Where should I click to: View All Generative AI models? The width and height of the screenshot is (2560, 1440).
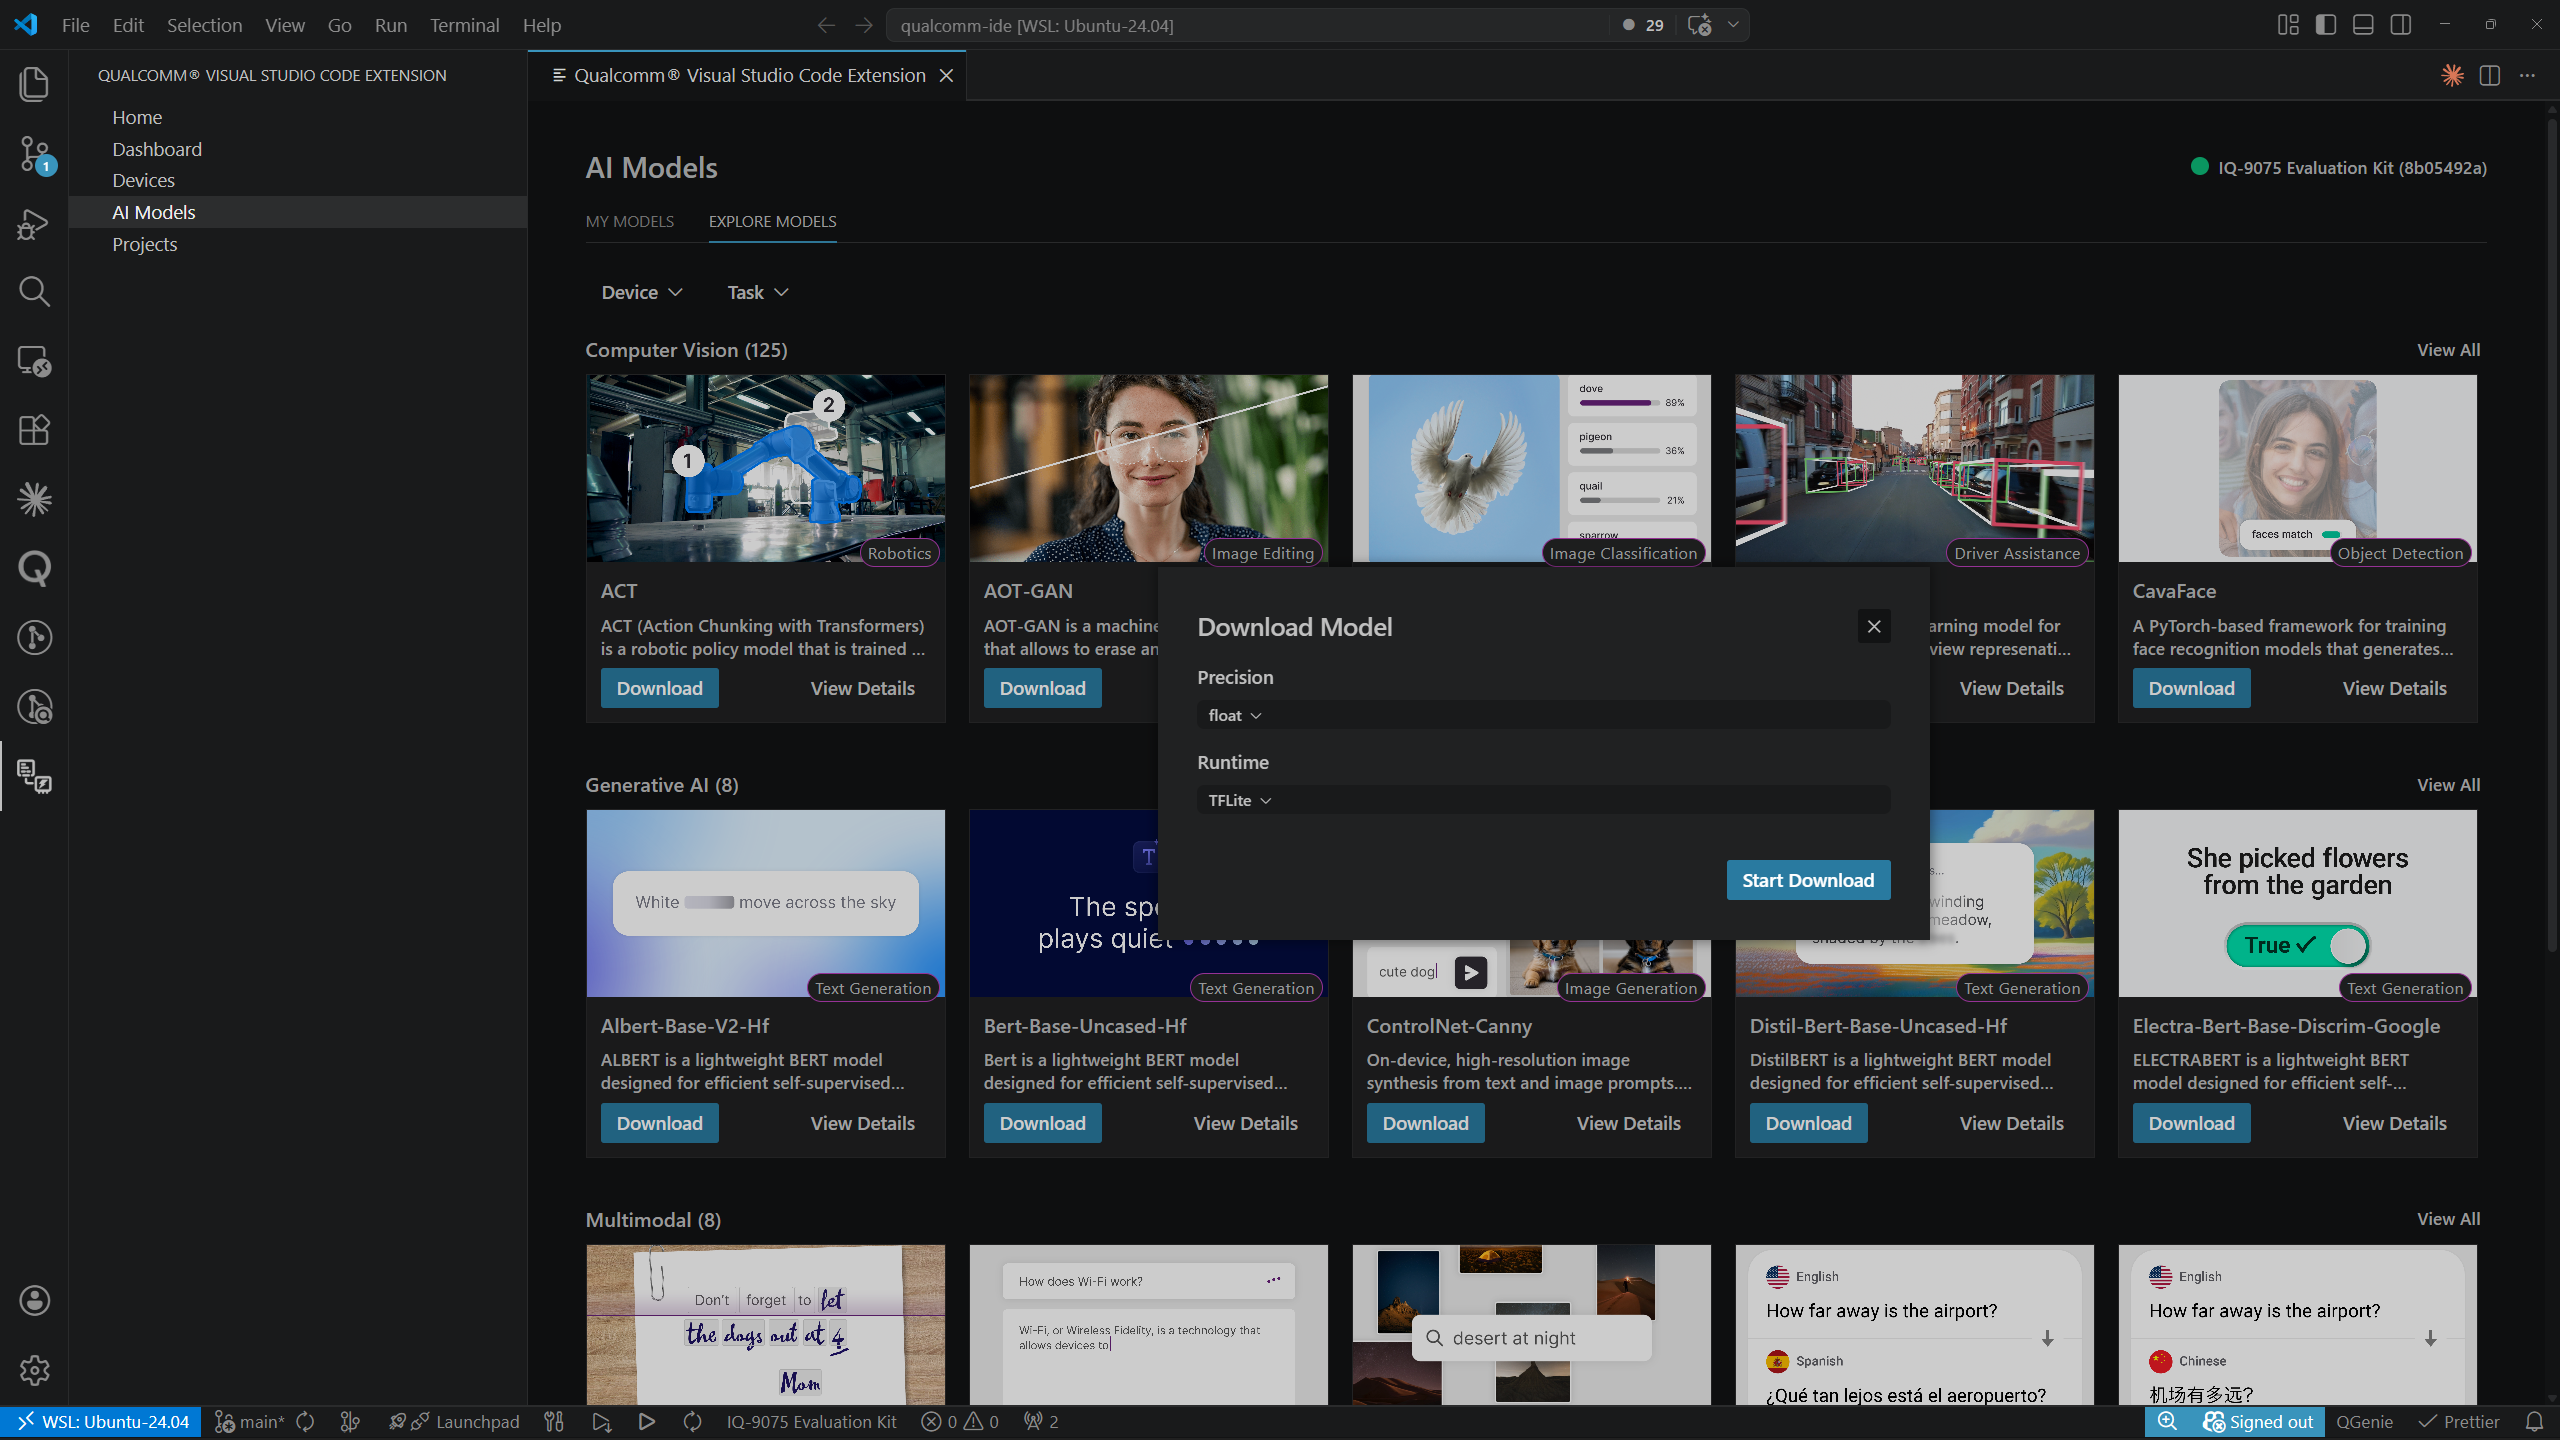click(2448, 785)
